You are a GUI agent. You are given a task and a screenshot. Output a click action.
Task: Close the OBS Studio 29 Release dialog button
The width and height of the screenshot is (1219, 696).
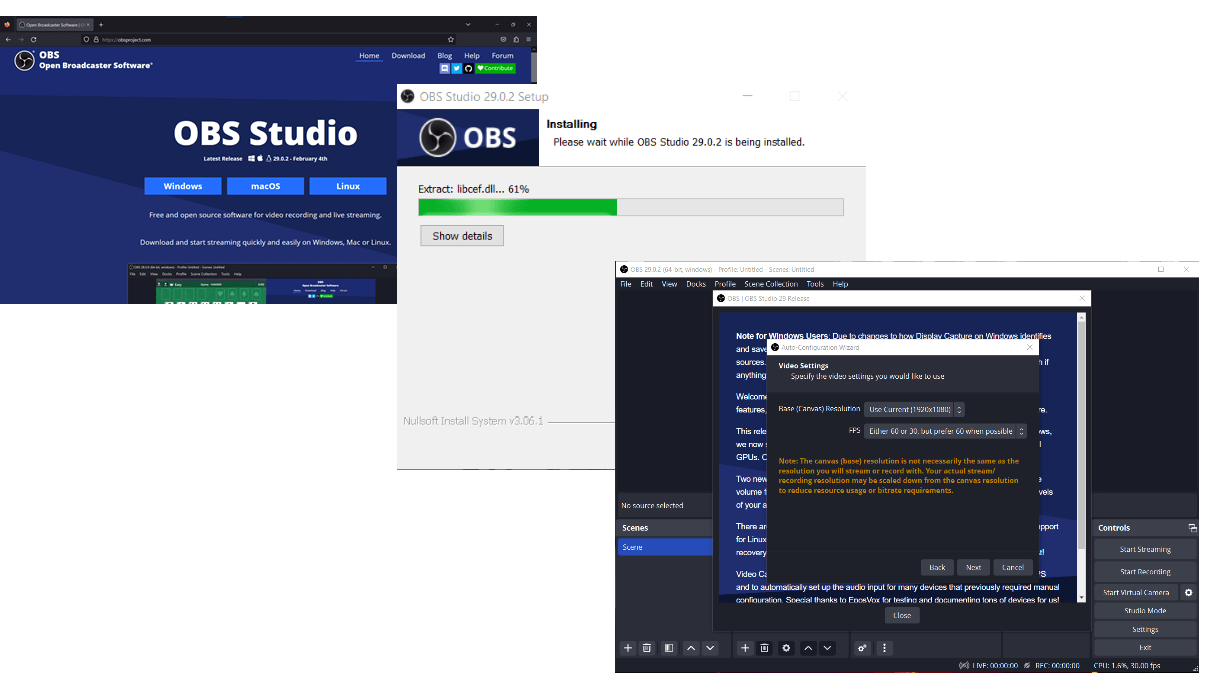(902, 615)
